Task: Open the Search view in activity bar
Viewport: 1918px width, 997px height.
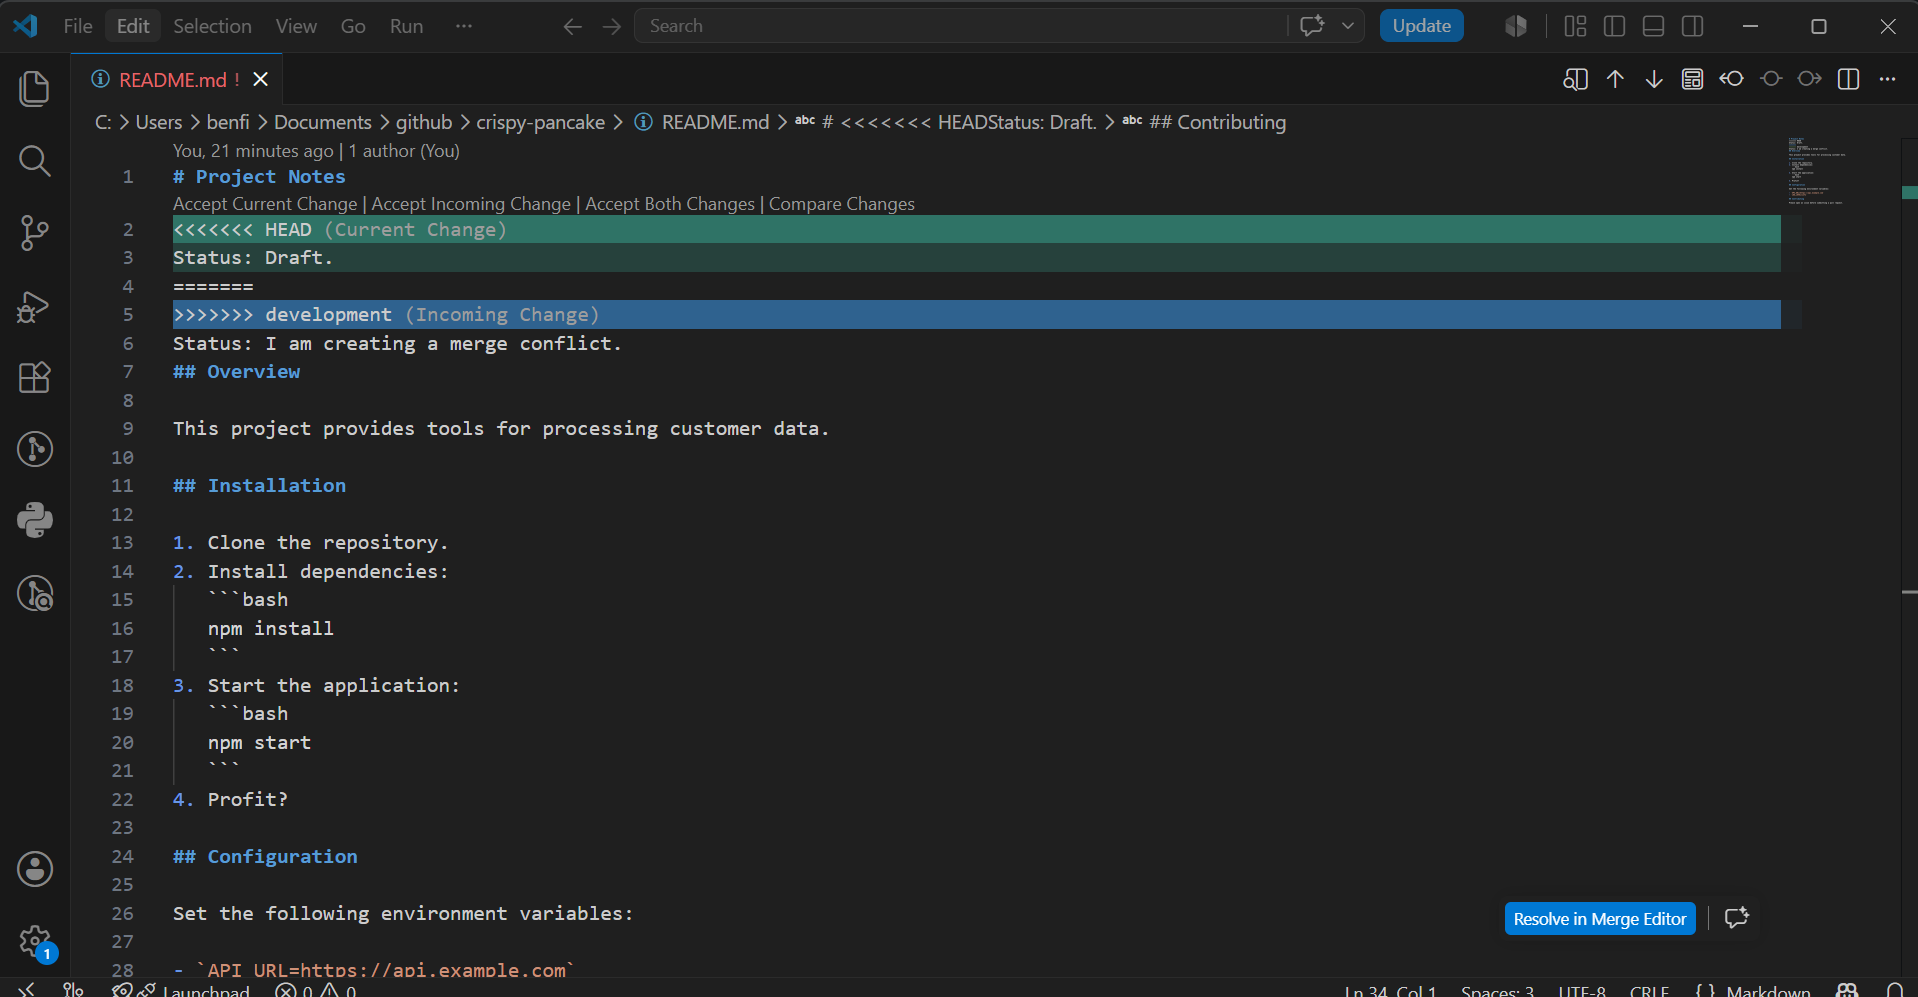Action: tap(35, 161)
